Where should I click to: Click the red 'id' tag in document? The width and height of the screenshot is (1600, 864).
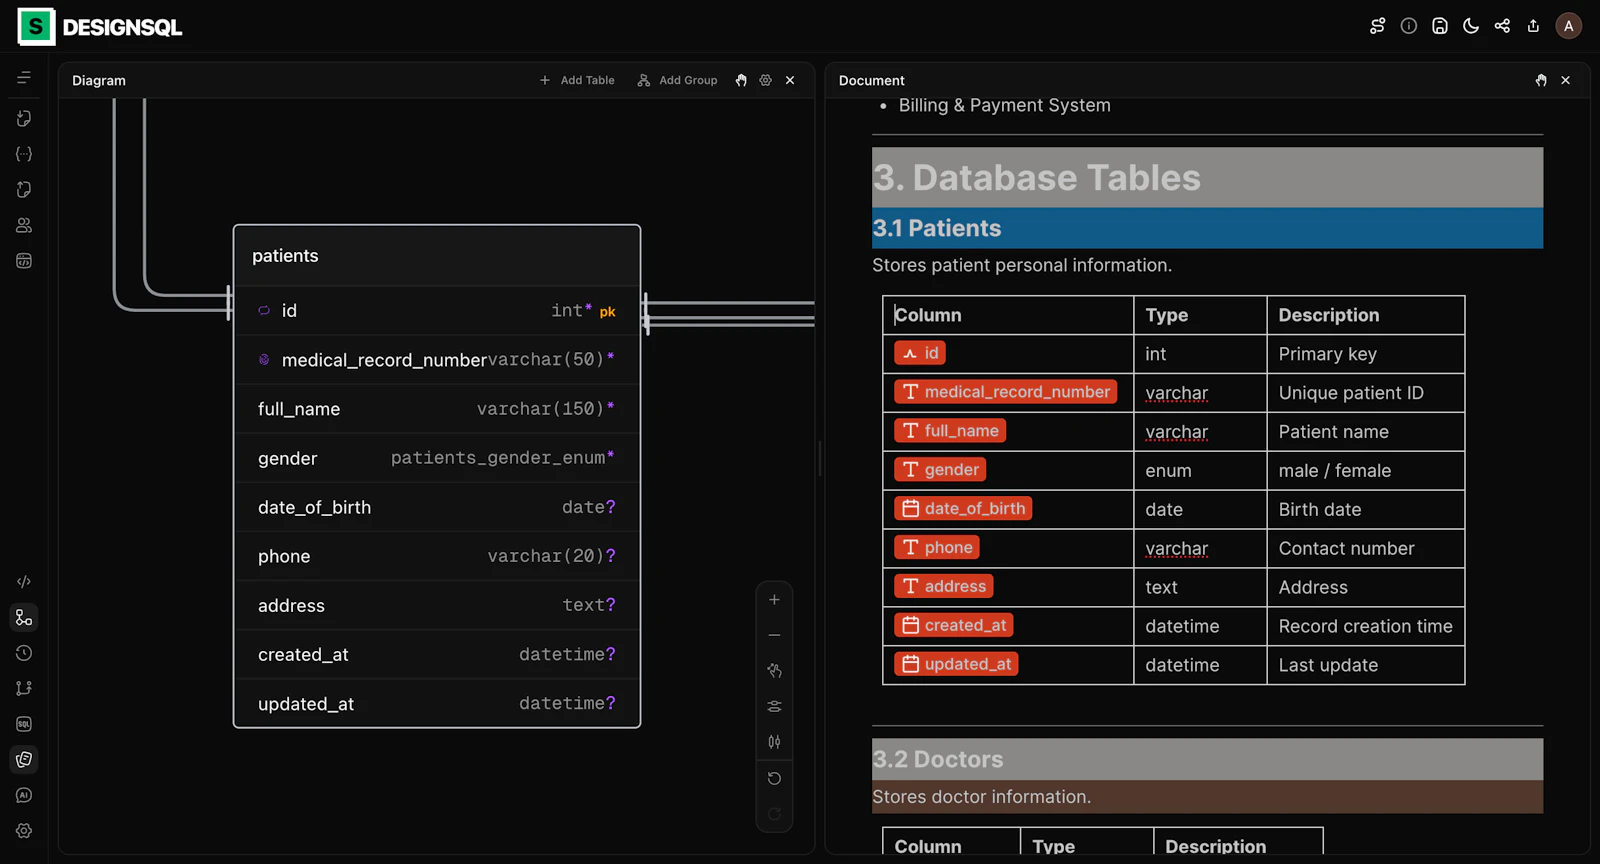tap(920, 353)
